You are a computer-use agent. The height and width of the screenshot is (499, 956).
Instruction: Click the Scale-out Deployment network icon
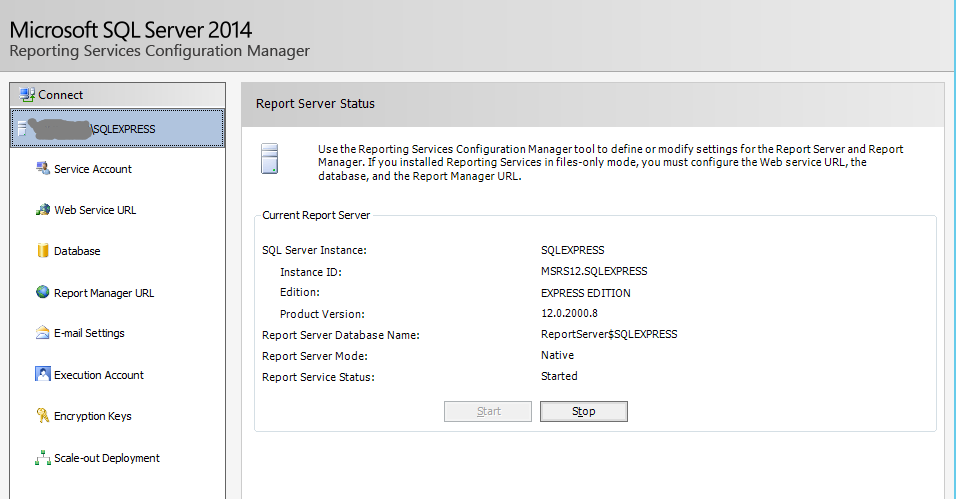[x=43, y=458]
